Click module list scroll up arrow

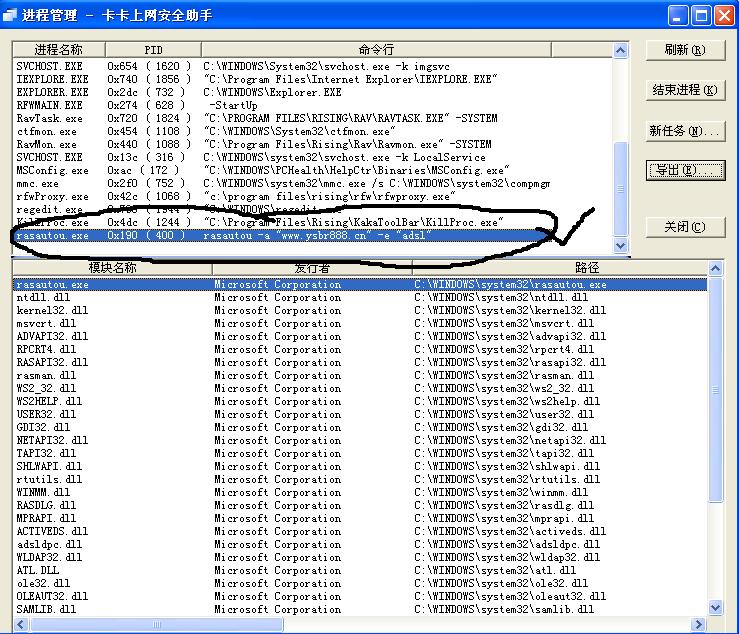(715, 269)
